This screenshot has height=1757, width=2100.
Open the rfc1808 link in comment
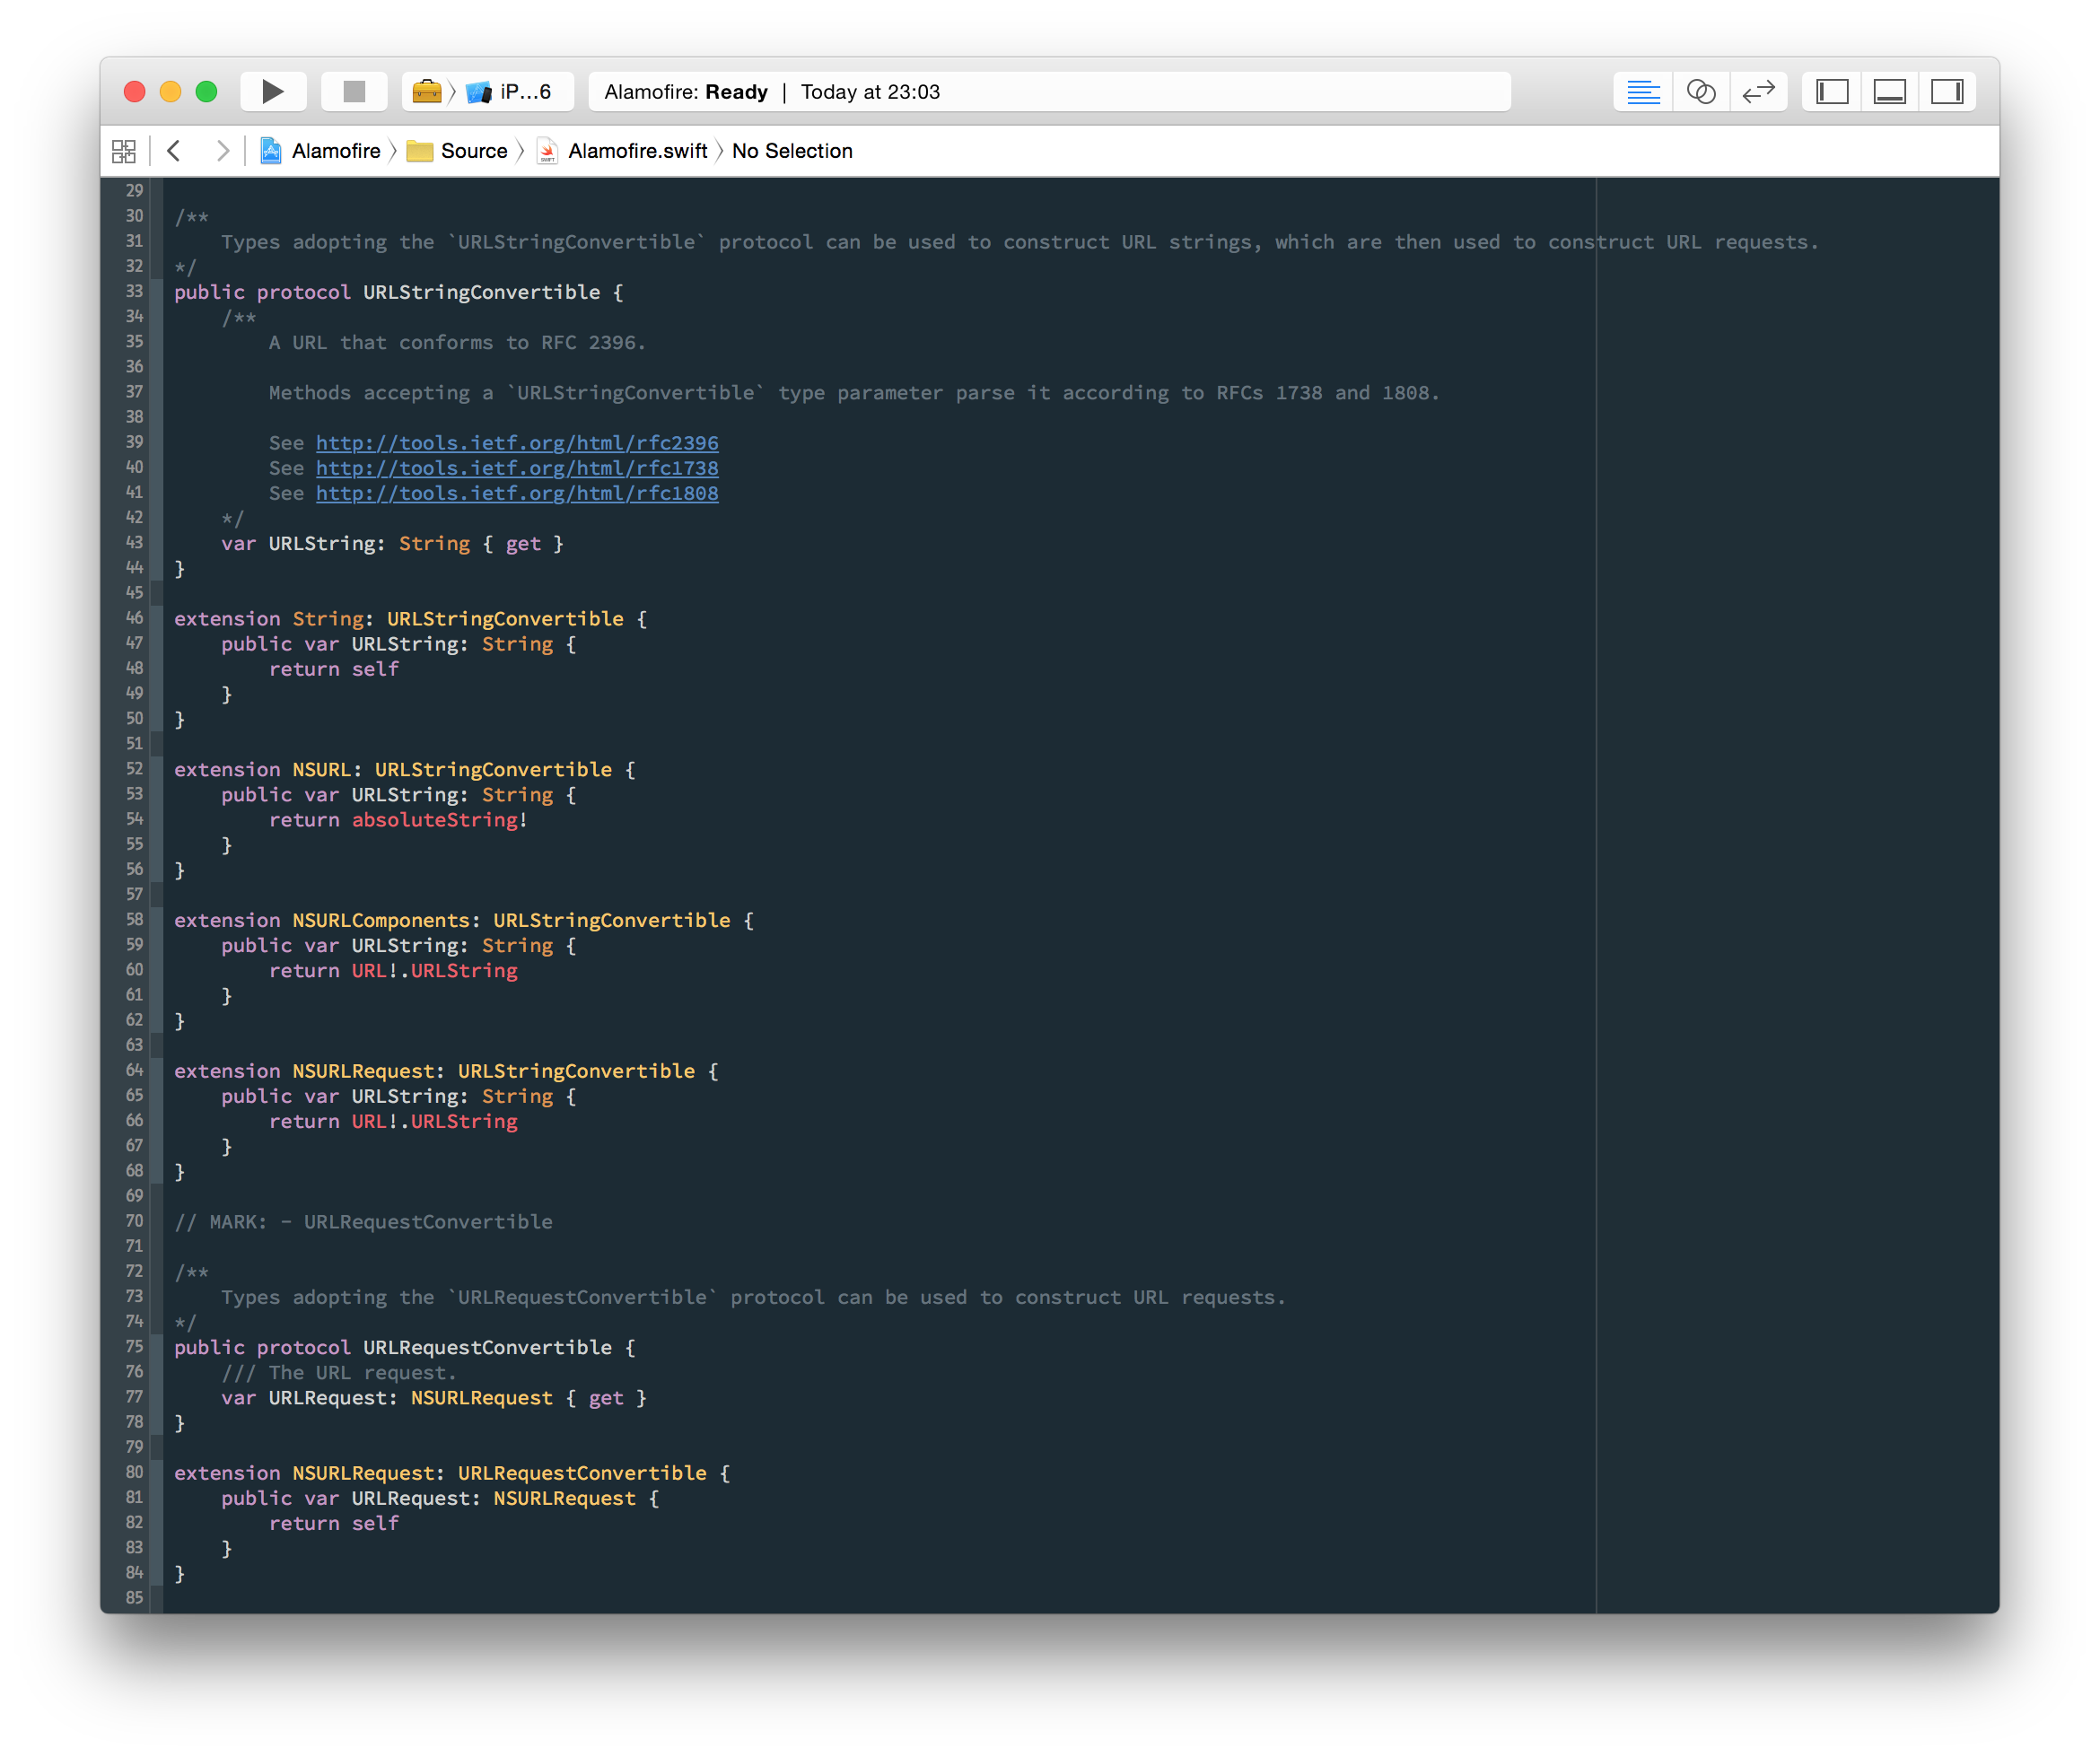point(517,493)
